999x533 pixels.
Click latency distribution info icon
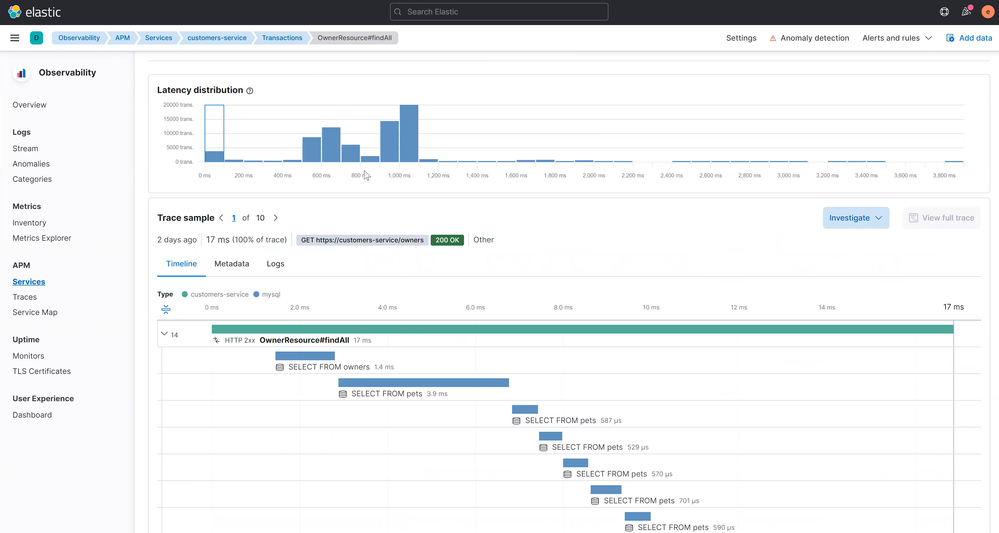[x=250, y=90]
